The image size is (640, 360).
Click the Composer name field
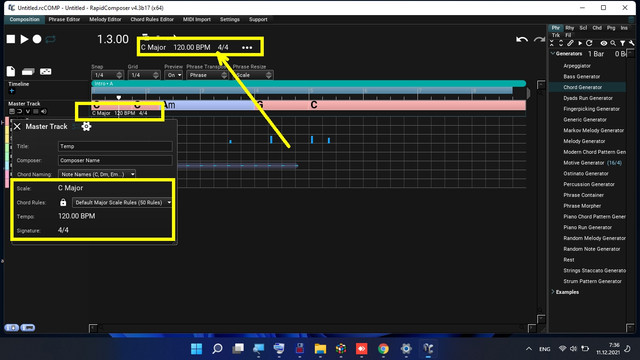tap(115, 160)
